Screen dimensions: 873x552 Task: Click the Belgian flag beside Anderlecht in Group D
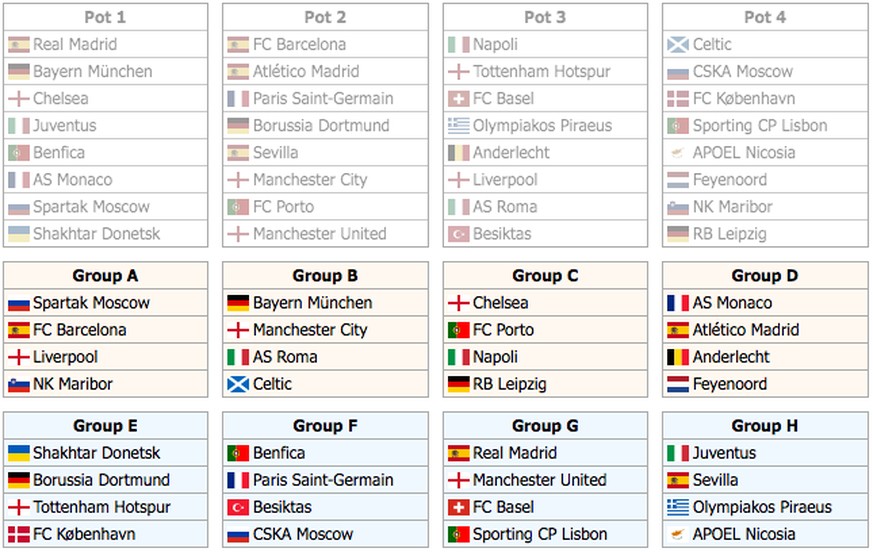(678, 357)
